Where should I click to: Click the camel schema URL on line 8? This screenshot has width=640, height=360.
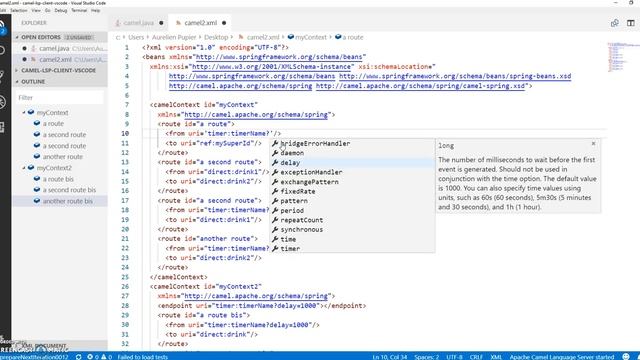(256, 114)
